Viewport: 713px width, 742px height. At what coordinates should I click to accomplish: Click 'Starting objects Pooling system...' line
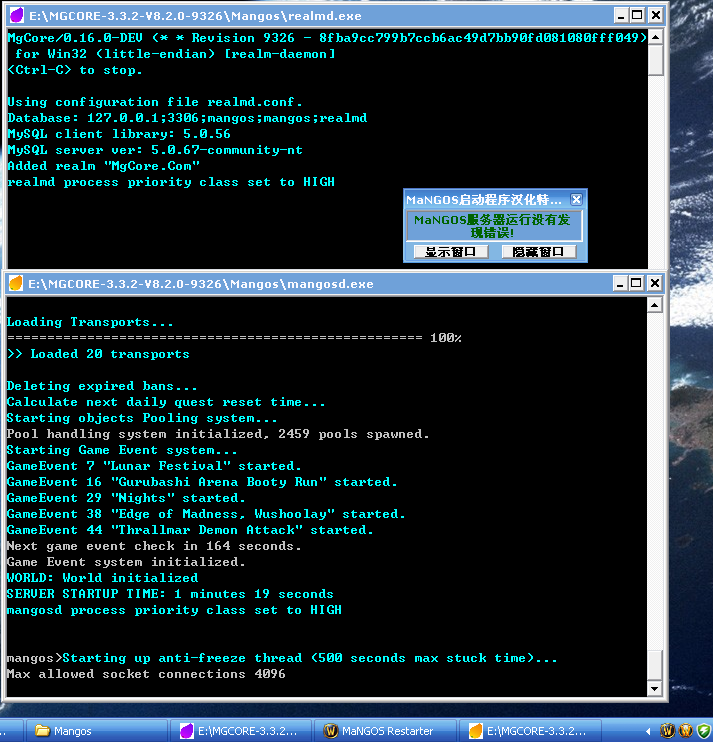coord(142,418)
